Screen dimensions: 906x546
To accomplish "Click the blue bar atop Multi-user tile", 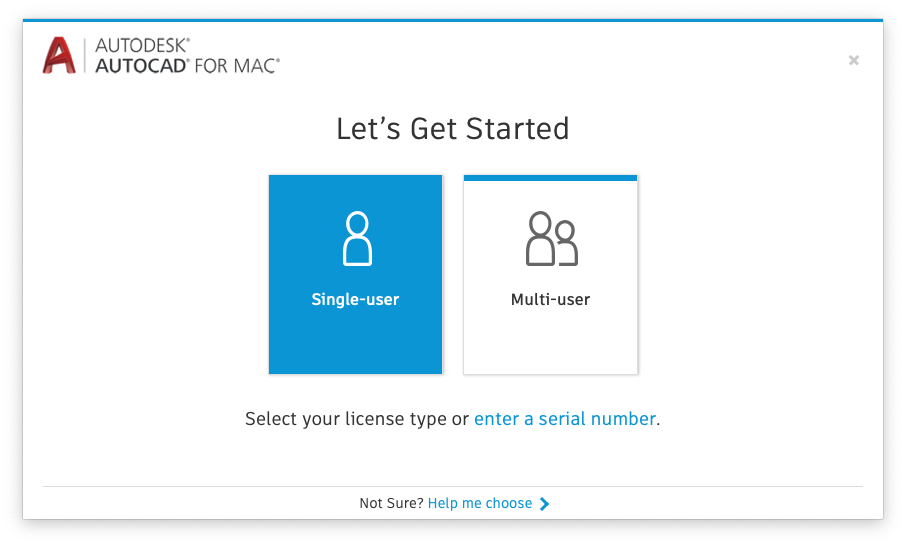I will [x=550, y=178].
